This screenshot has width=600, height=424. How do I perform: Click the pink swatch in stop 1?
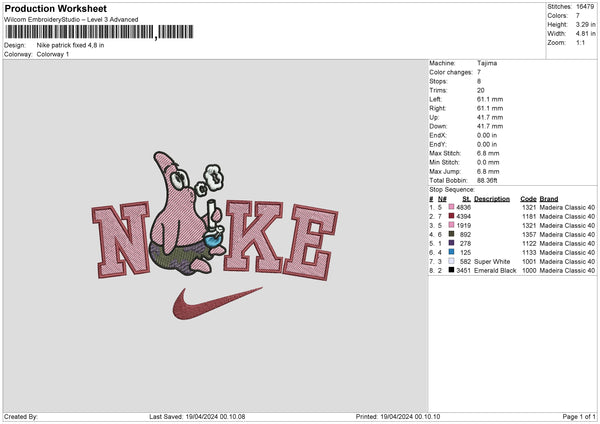(x=451, y=207)
